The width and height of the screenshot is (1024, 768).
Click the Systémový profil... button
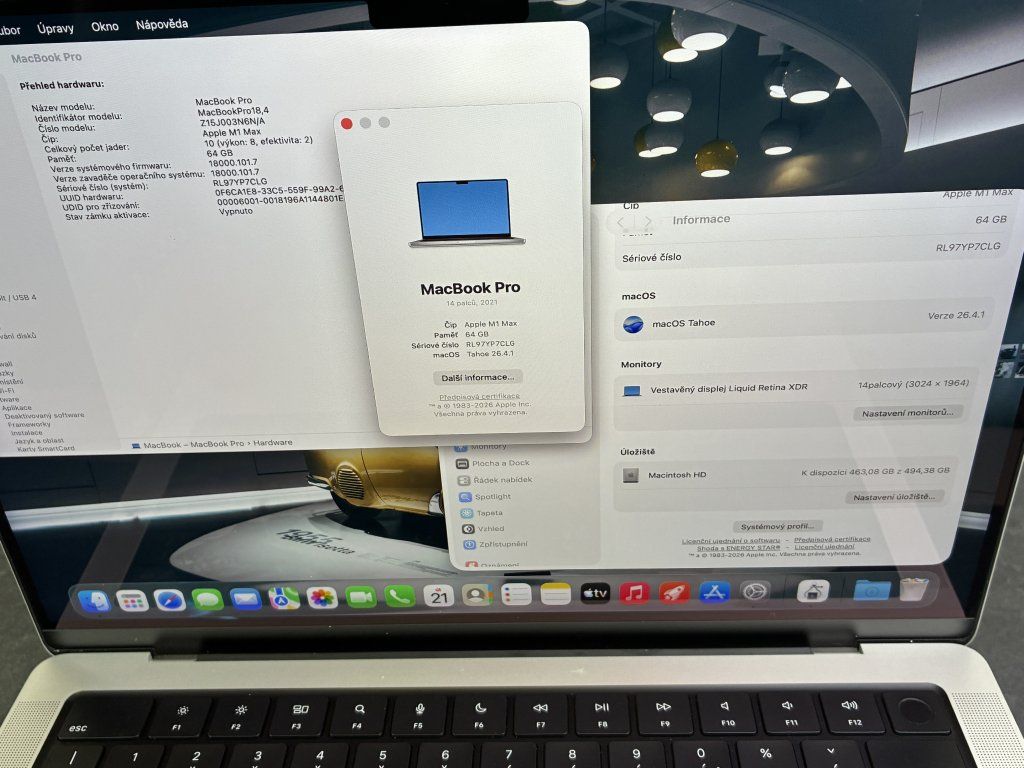click(x=777, y=526)
